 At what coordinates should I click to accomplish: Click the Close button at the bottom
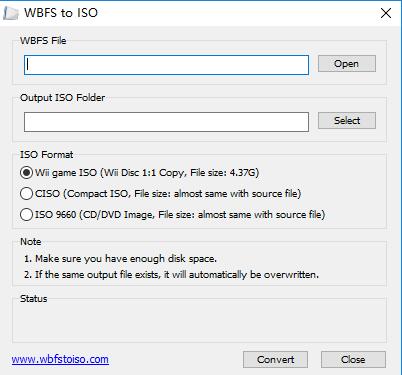pos(353,359)
